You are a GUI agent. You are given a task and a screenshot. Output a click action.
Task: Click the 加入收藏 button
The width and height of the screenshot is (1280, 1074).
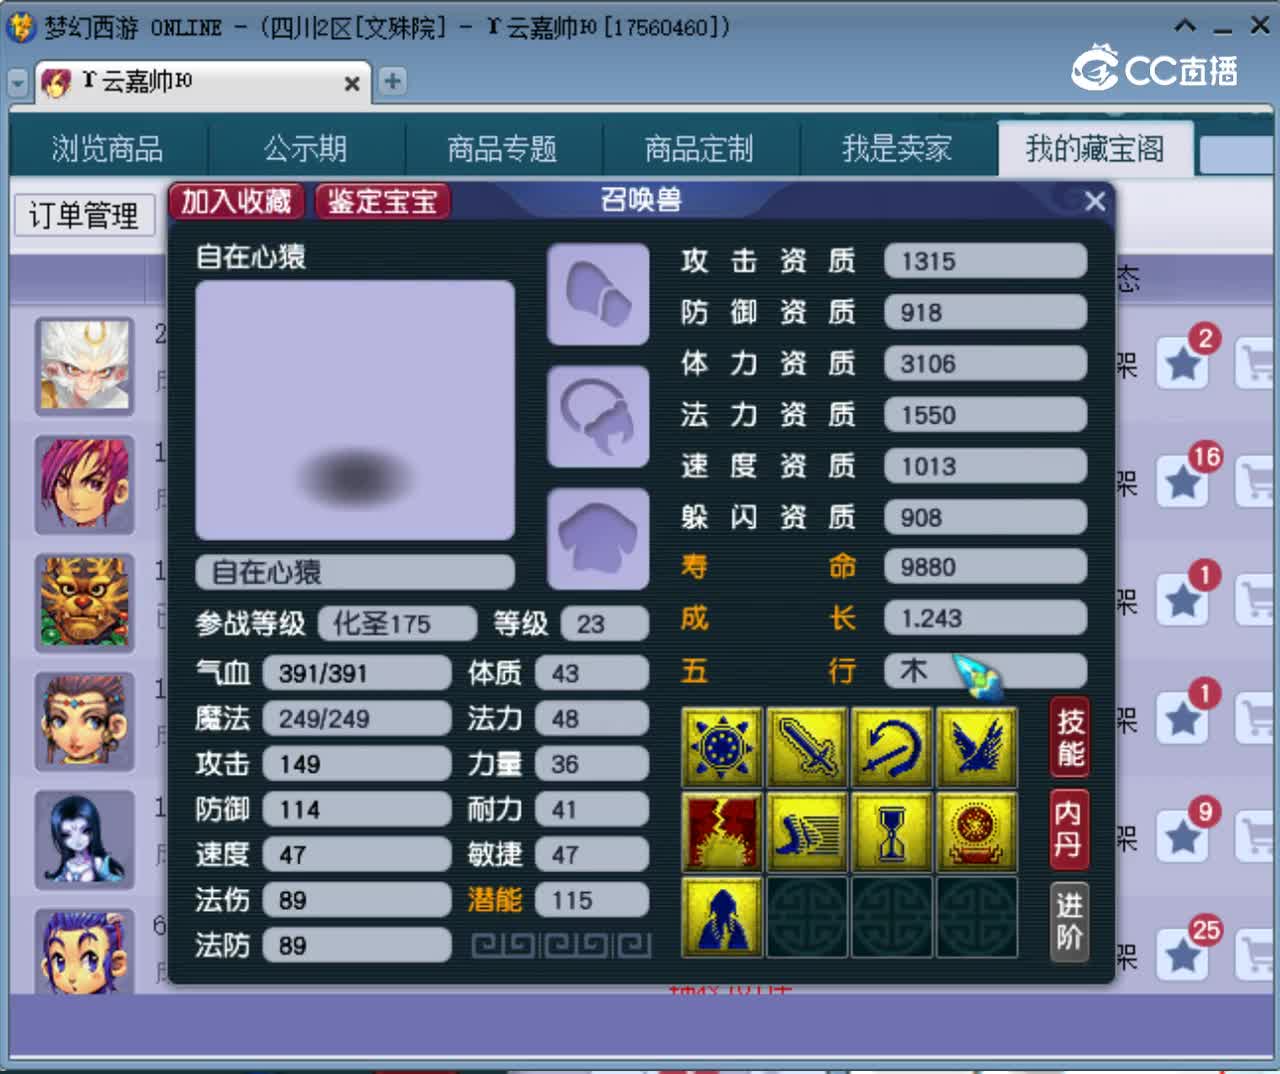(236, 201)
